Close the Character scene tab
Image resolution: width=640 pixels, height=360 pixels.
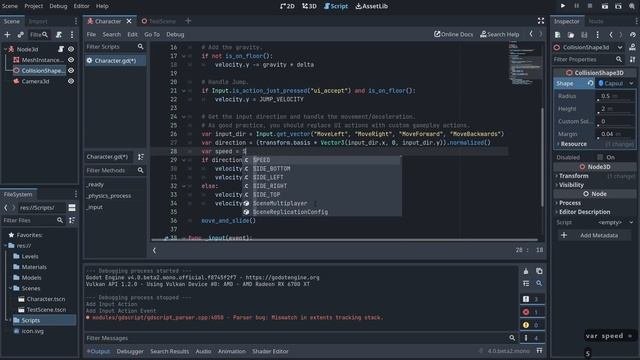[x=129, y=21]
